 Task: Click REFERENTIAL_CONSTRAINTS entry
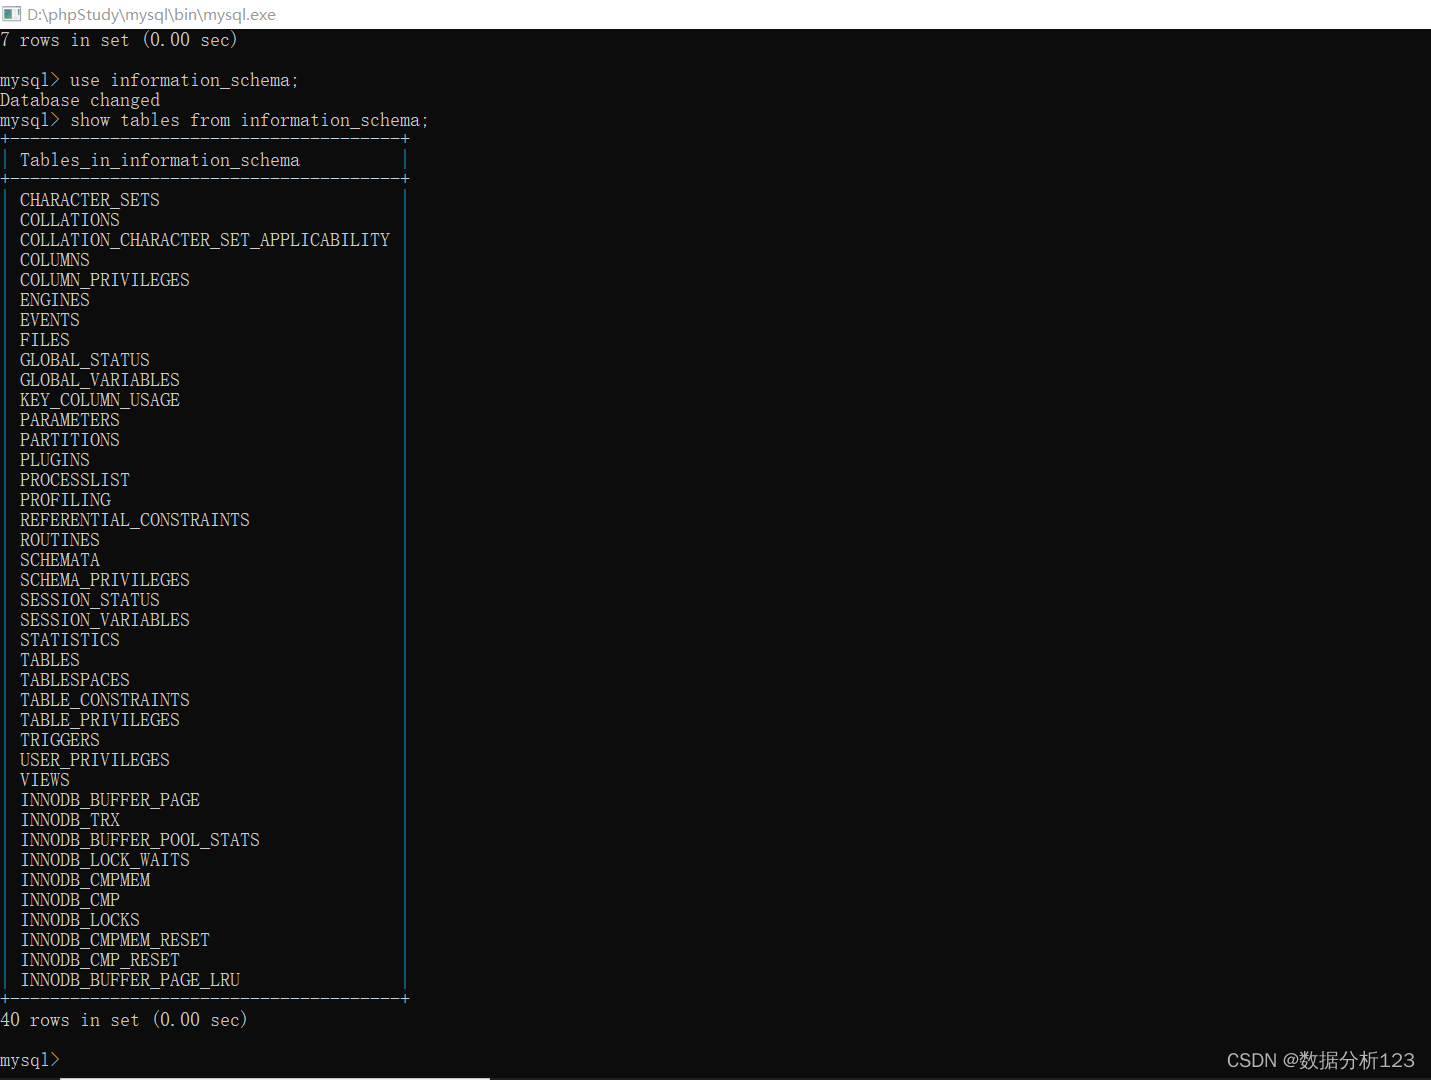135,520
